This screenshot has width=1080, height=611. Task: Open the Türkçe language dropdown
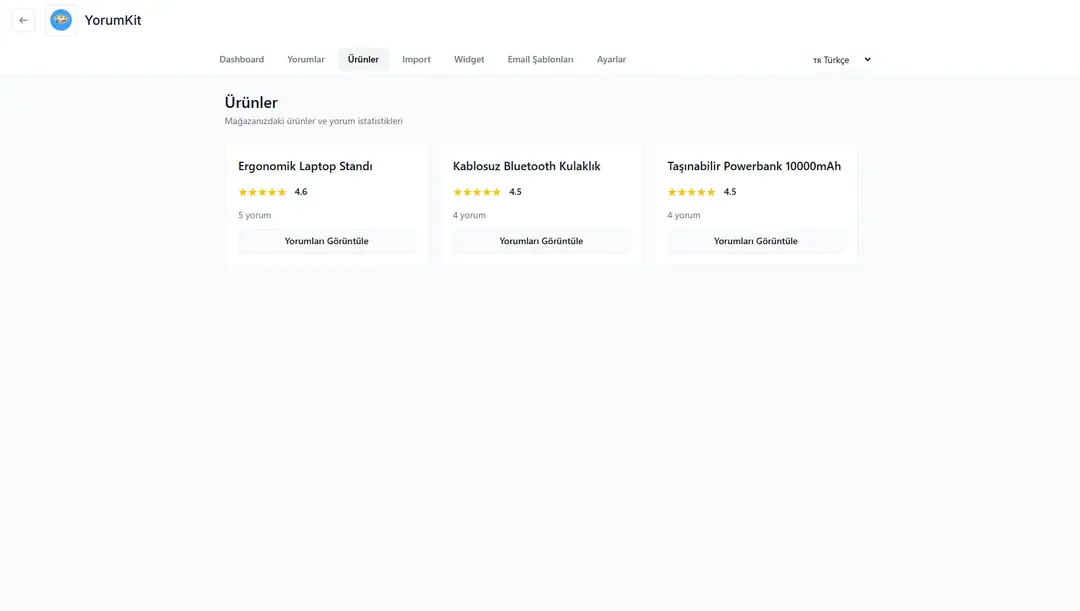coord(841,60)
